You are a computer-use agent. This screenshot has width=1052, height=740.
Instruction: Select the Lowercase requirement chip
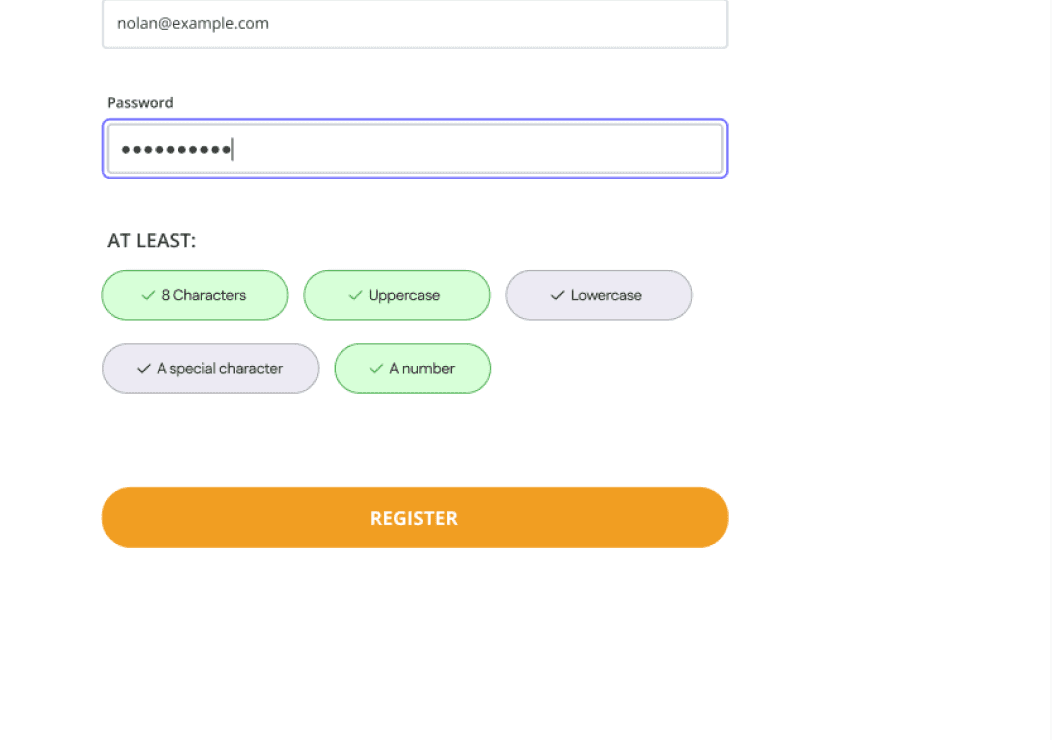599,295
